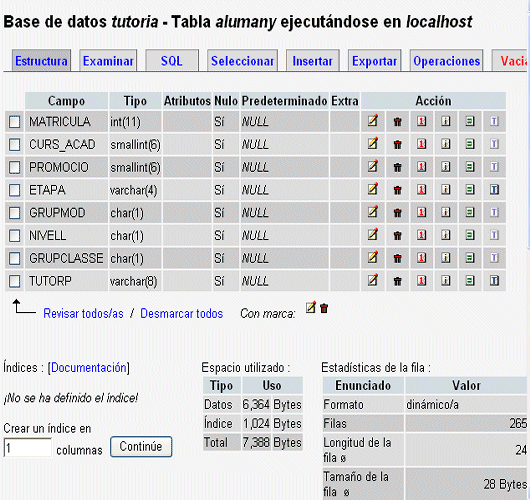Edit the ETAPA field with pencil icon
The image size is (530, 500).
pos(373,189)
